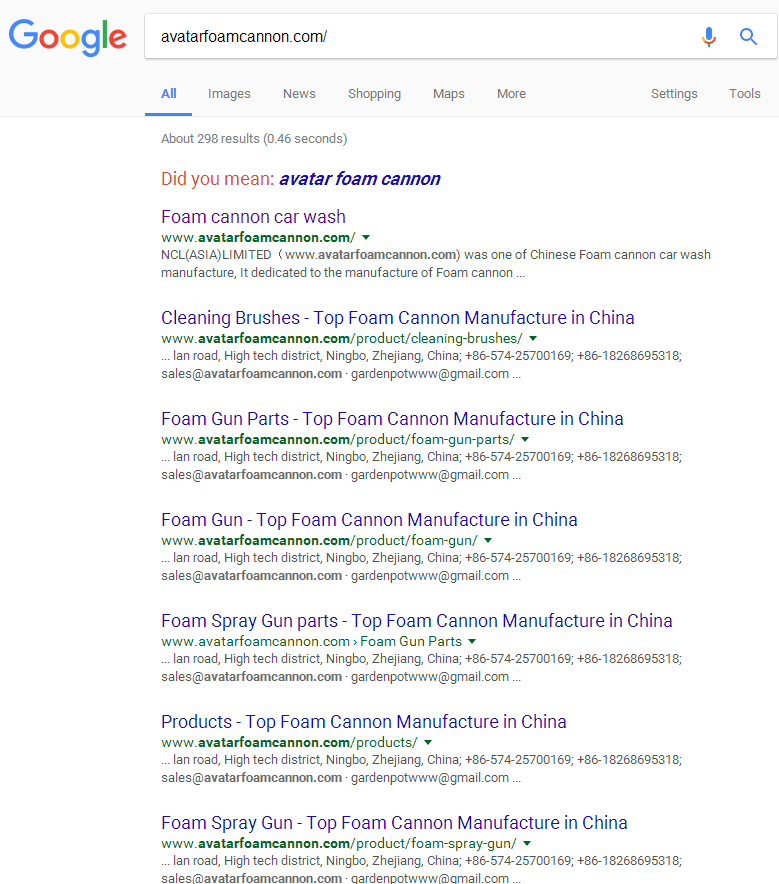Click the 'Did you mean:' label
The width and height of the screenshot is (779, 884).
coord(218,179)
